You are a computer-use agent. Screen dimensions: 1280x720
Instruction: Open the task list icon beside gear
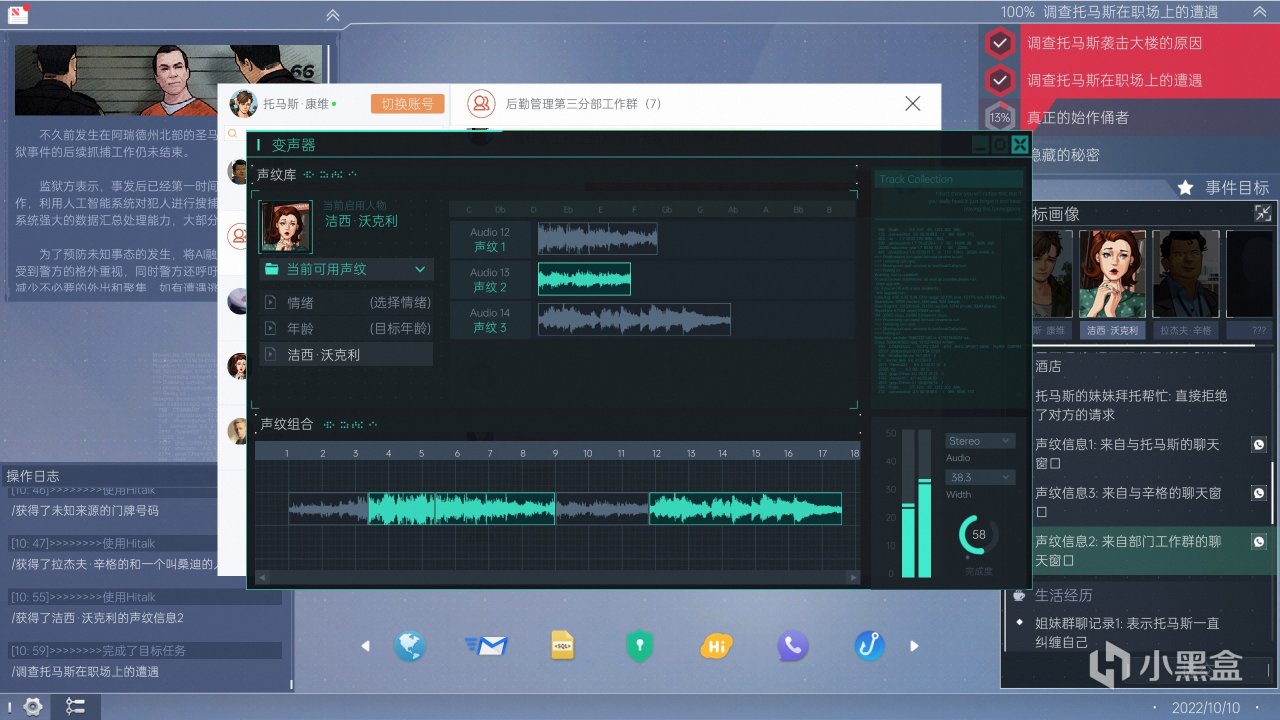pos(76,707)
